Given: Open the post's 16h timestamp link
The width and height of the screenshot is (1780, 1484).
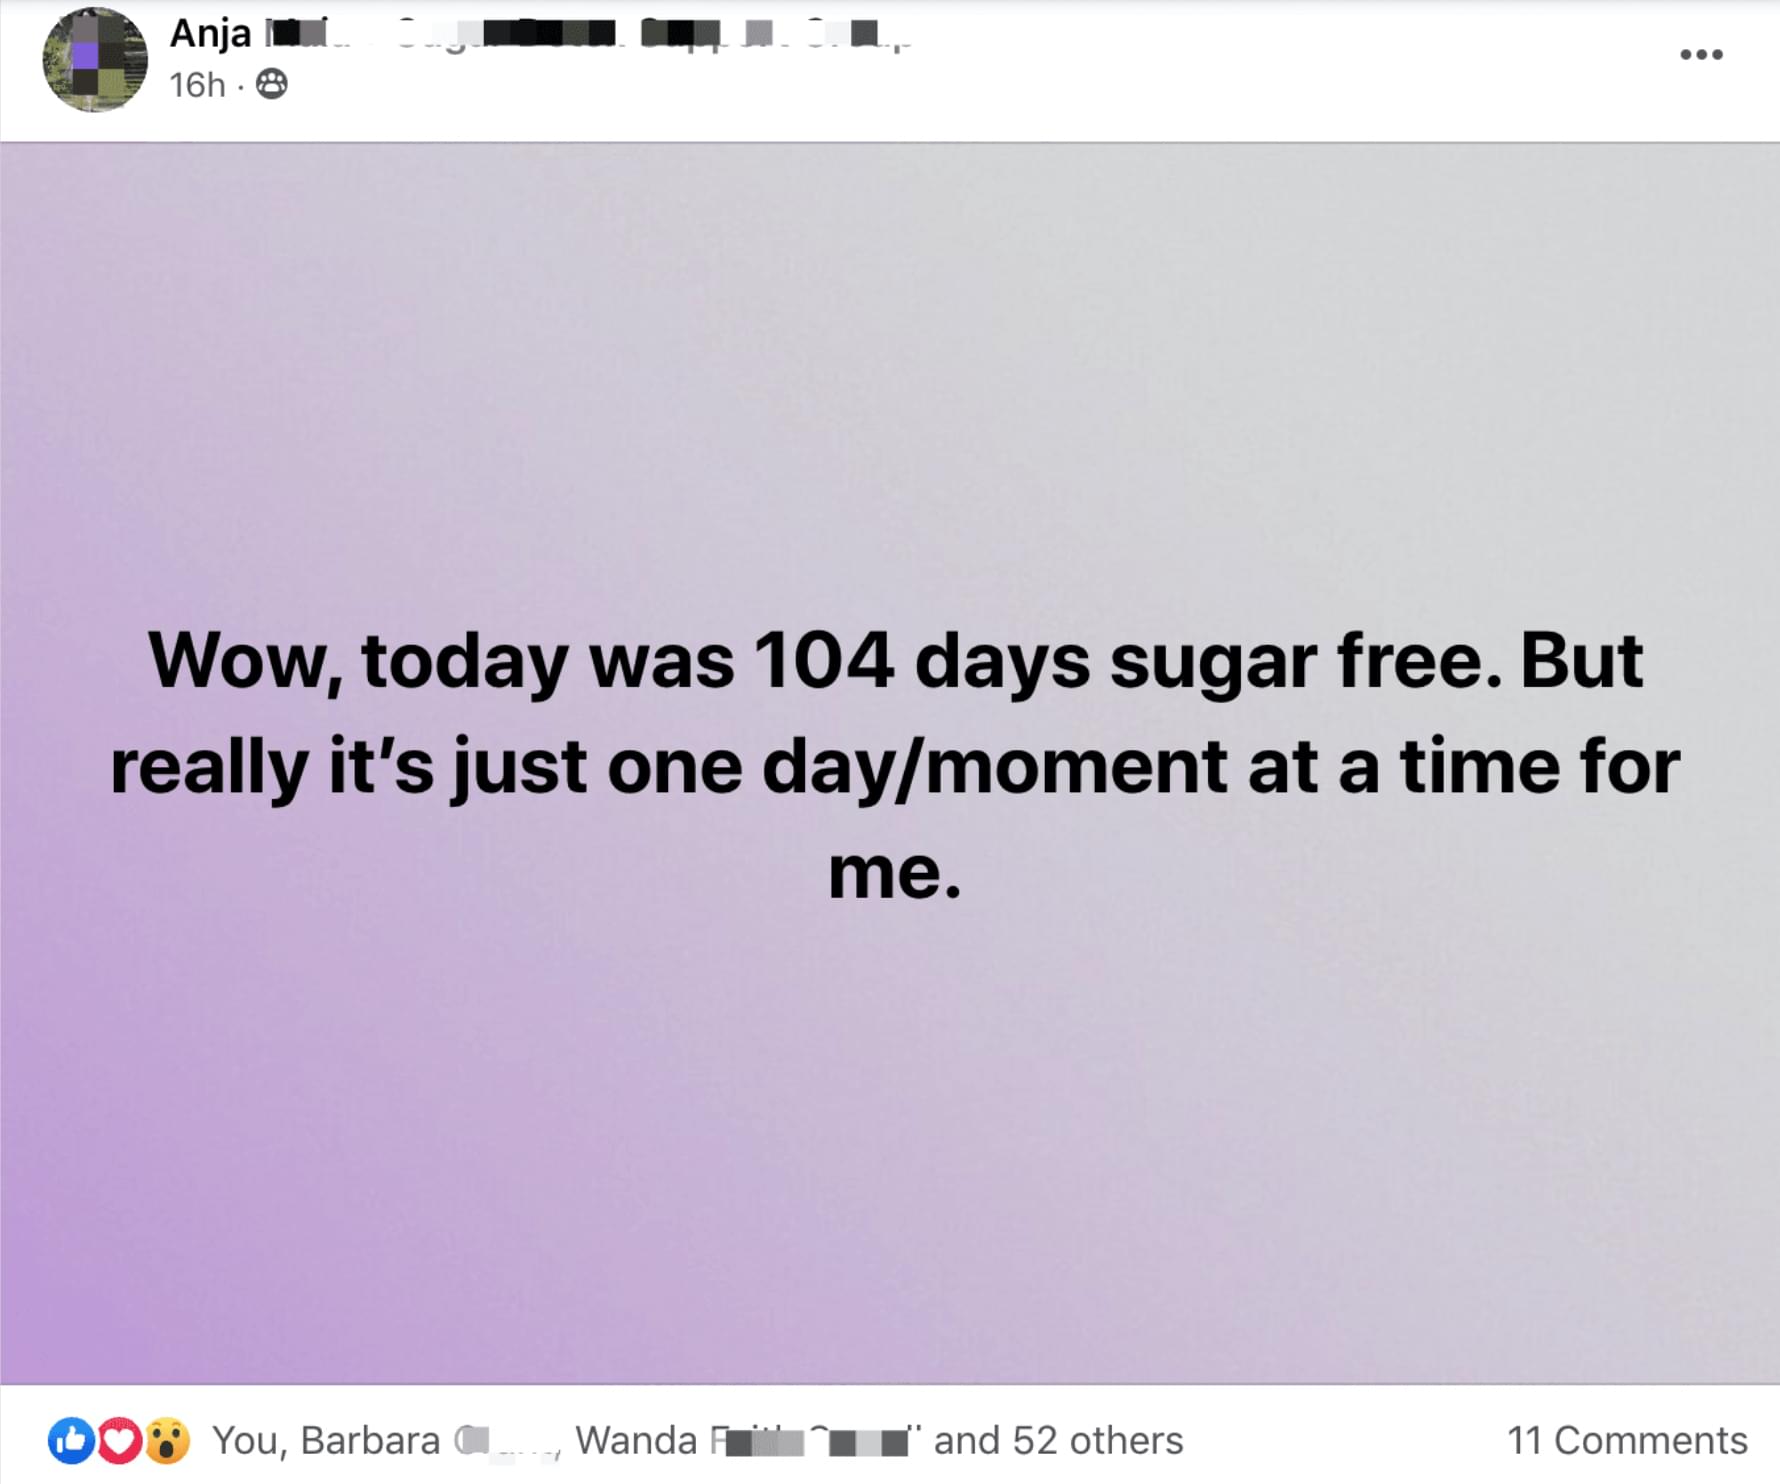Looking at the screenshot, I should point(197,85).
